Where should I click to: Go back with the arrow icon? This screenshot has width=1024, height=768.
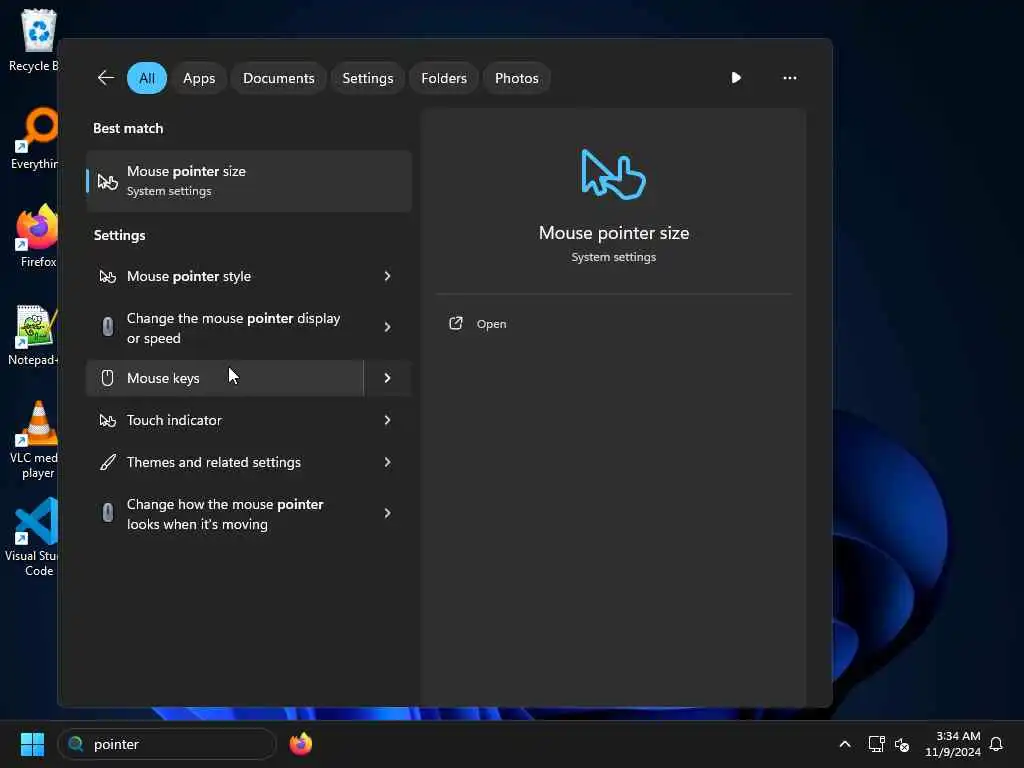pos(106,78)
